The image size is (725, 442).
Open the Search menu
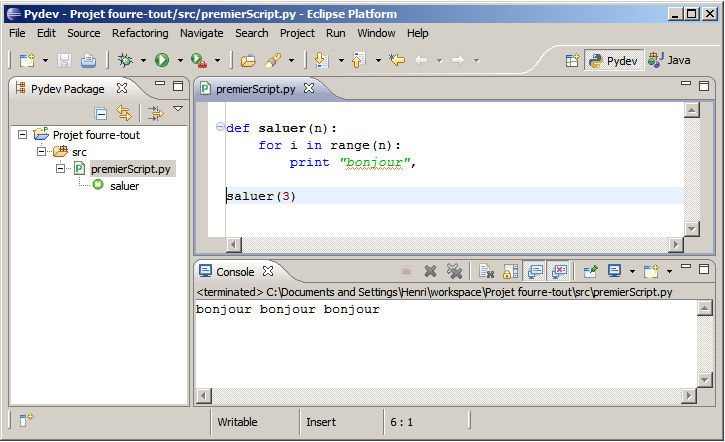pos(252,33)
